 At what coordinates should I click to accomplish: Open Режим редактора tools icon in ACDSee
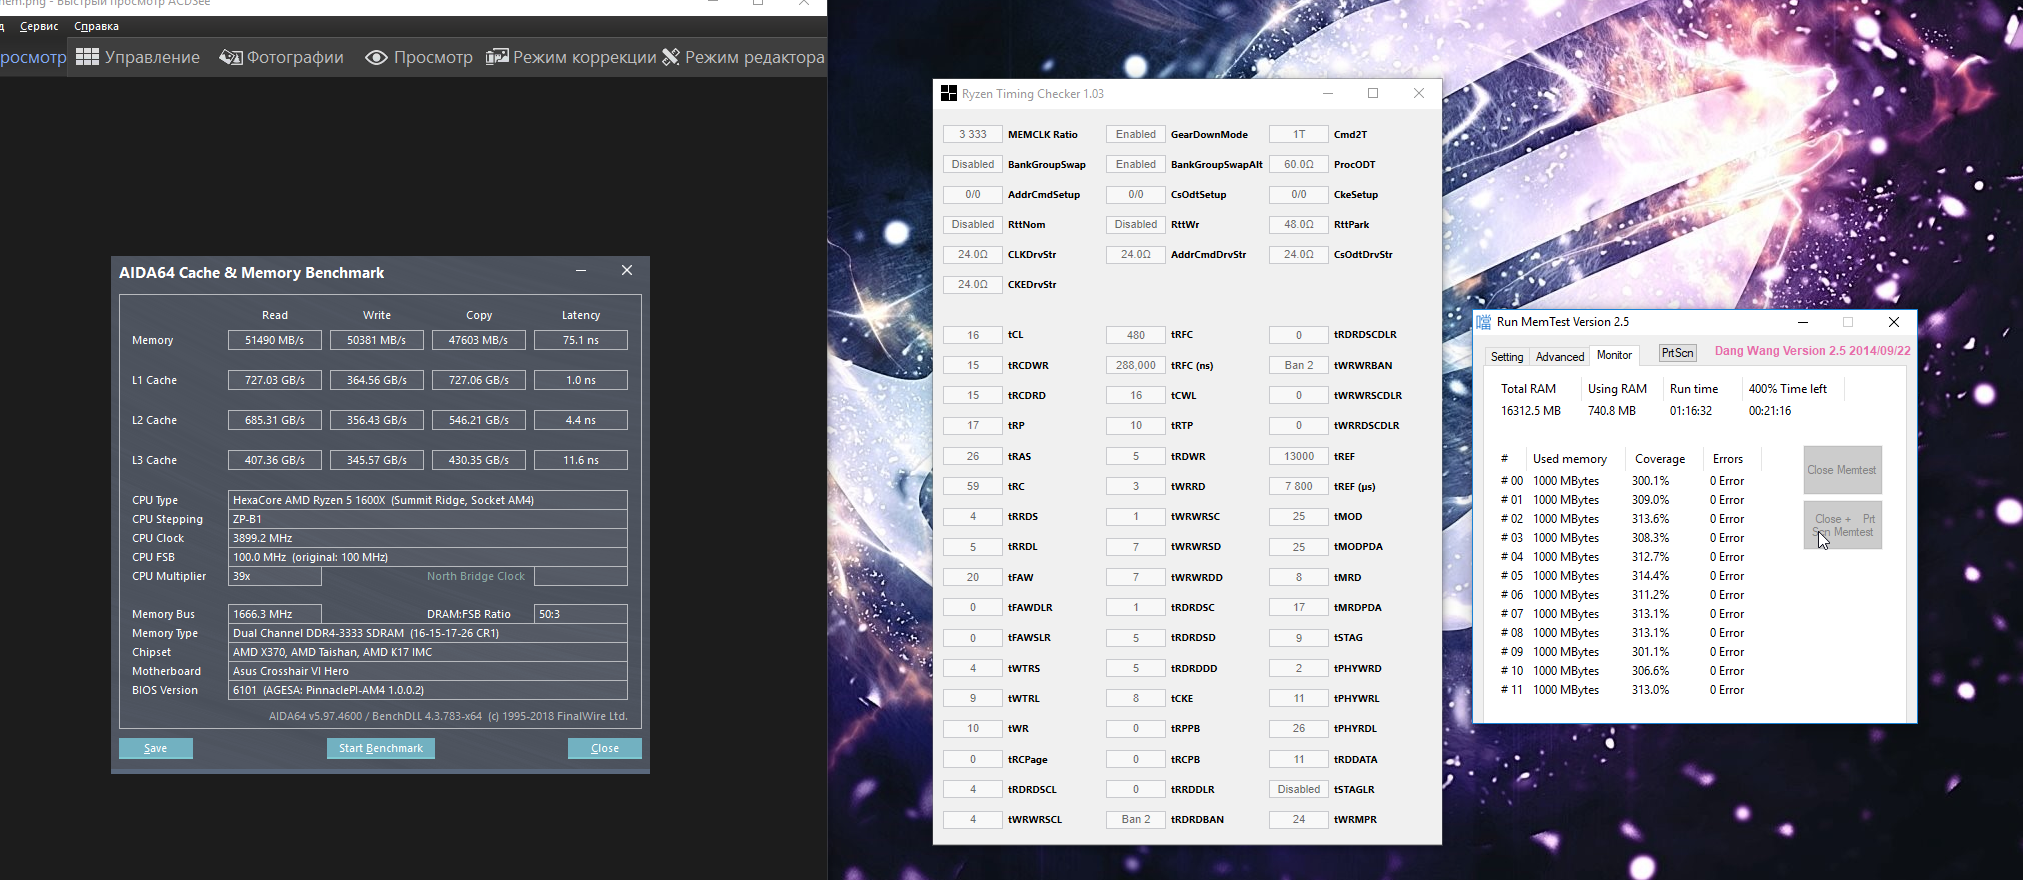pos(671,57)
